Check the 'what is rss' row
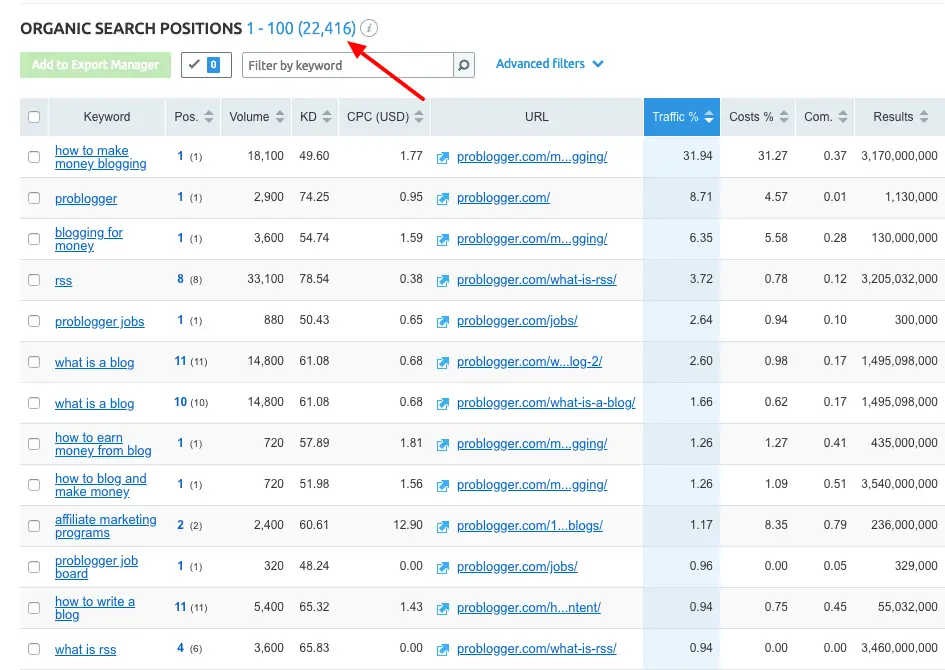Screen dimensions: 945x670 click(x=34, y=648)
